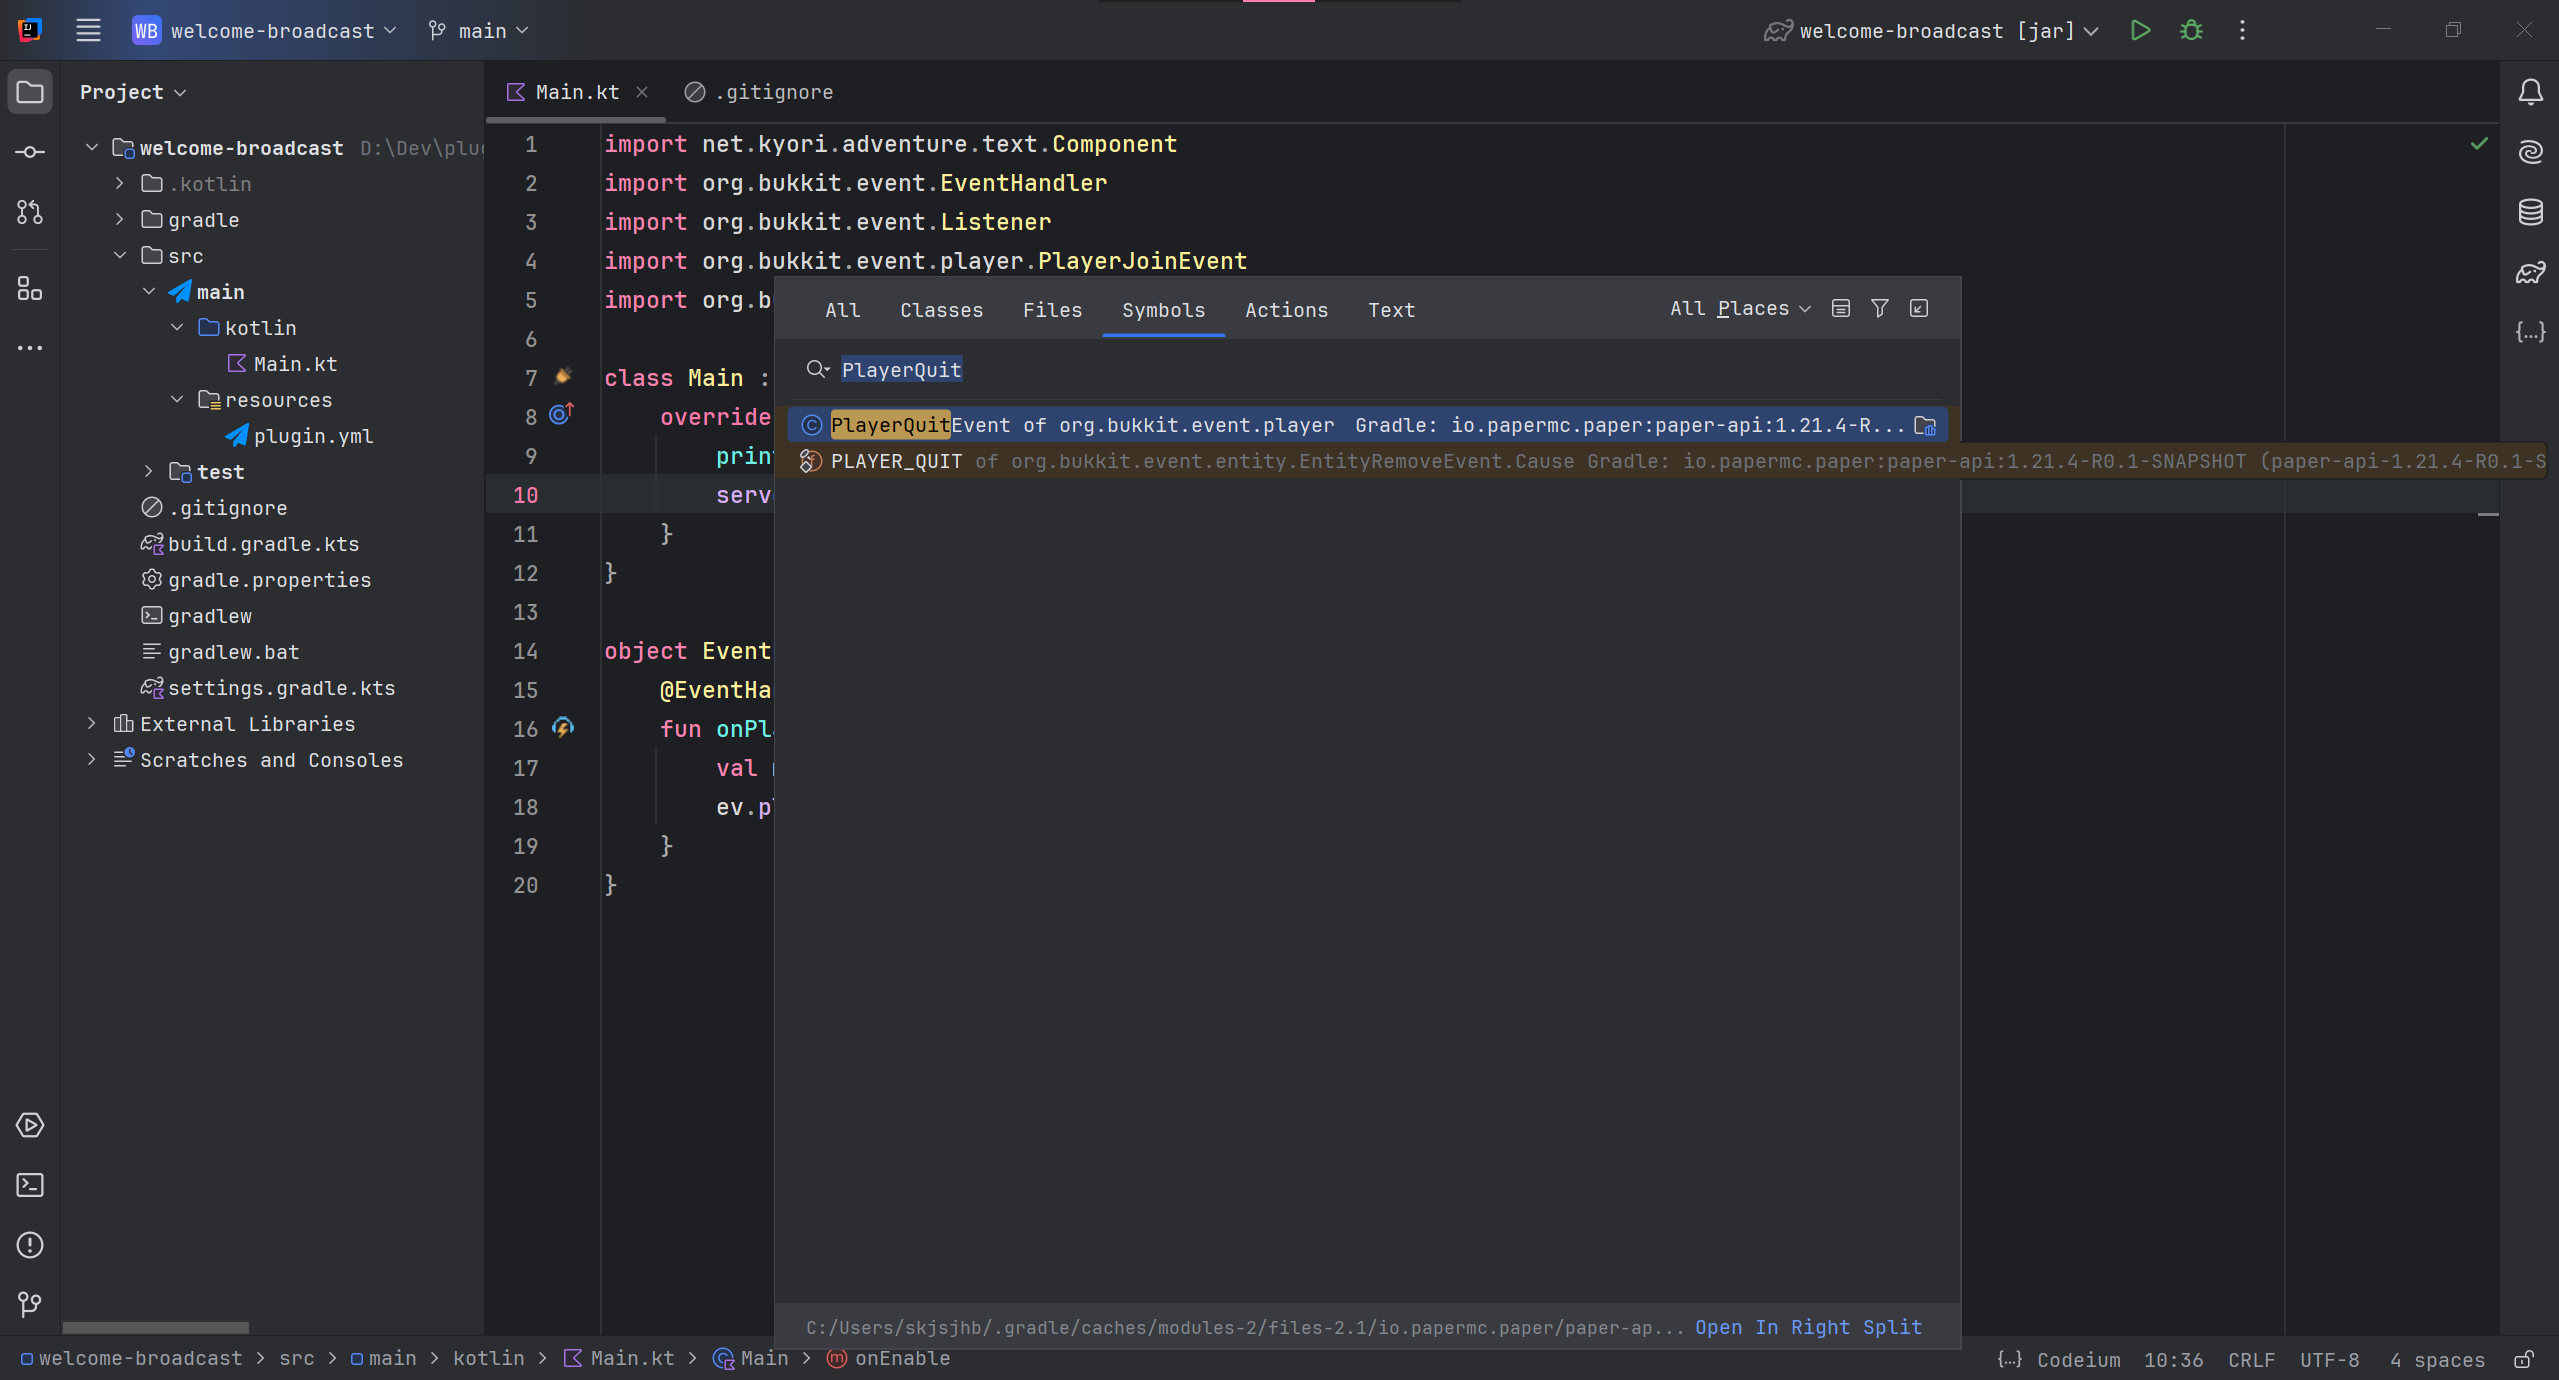Open the Database tool window
2559x1380 pixels.
tap(2530, 212)
